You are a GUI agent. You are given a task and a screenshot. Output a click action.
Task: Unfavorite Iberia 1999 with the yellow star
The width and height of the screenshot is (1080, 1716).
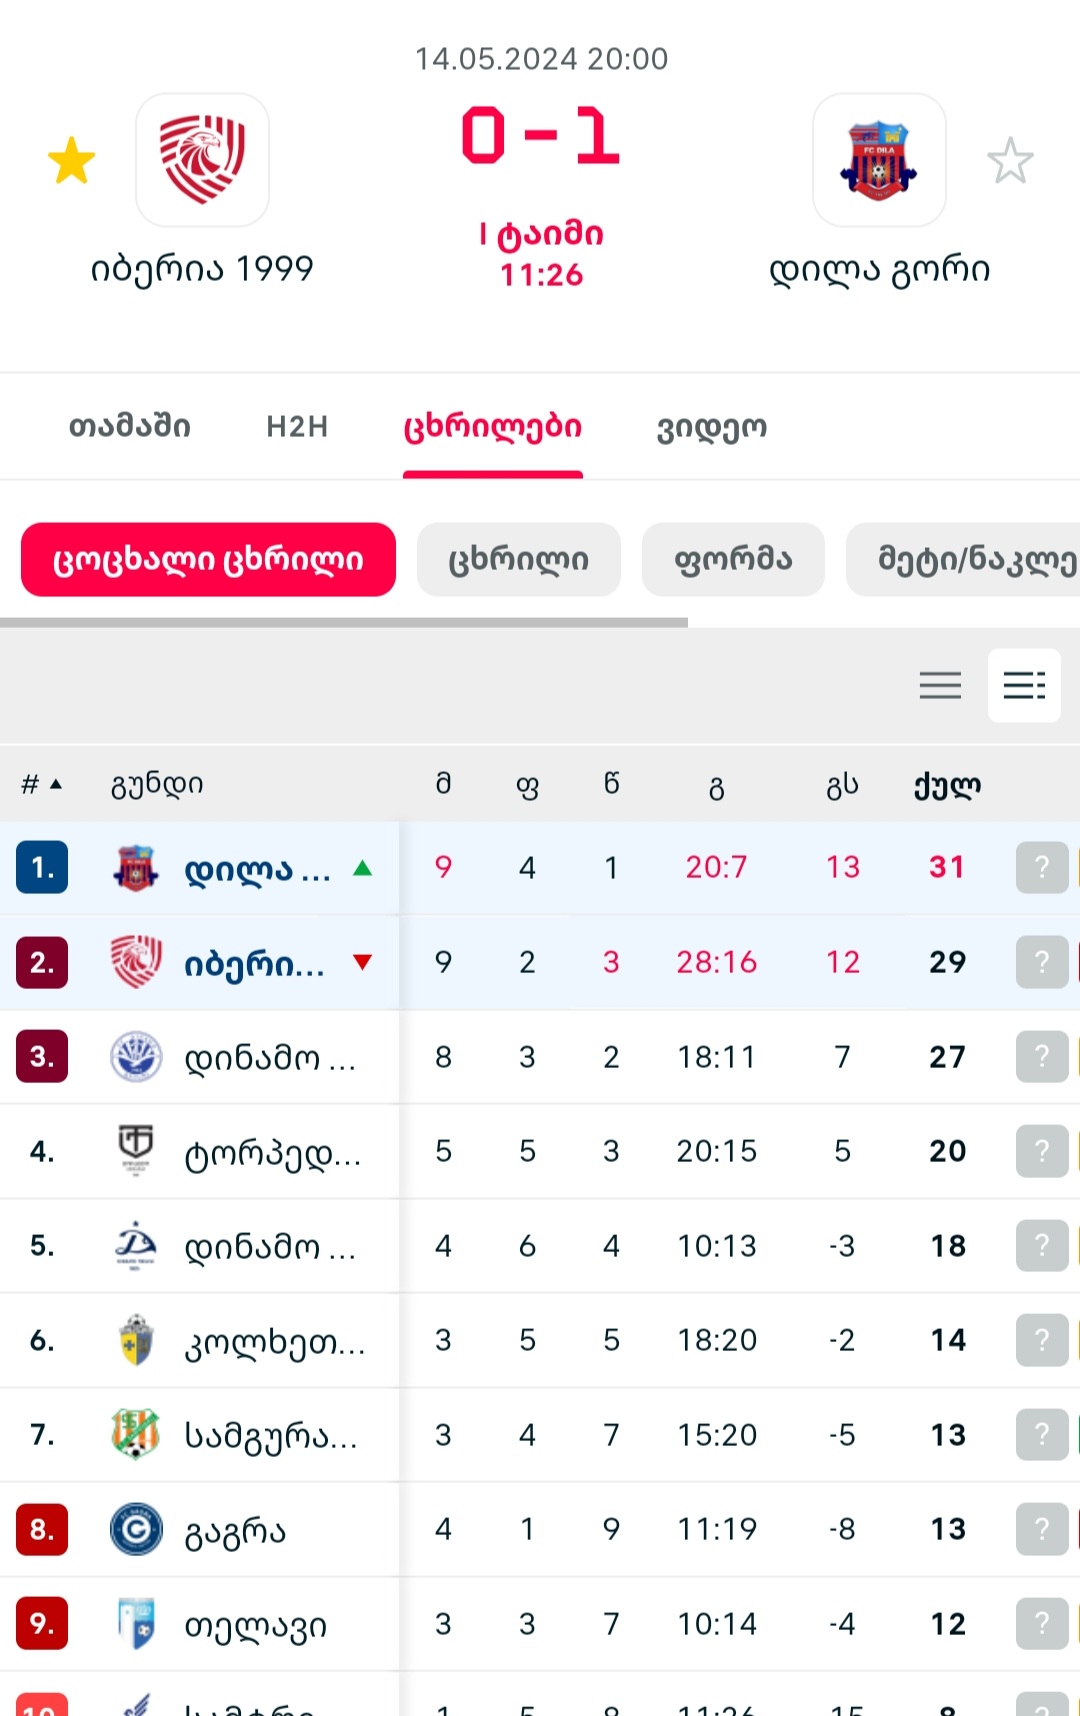[72, 161]
